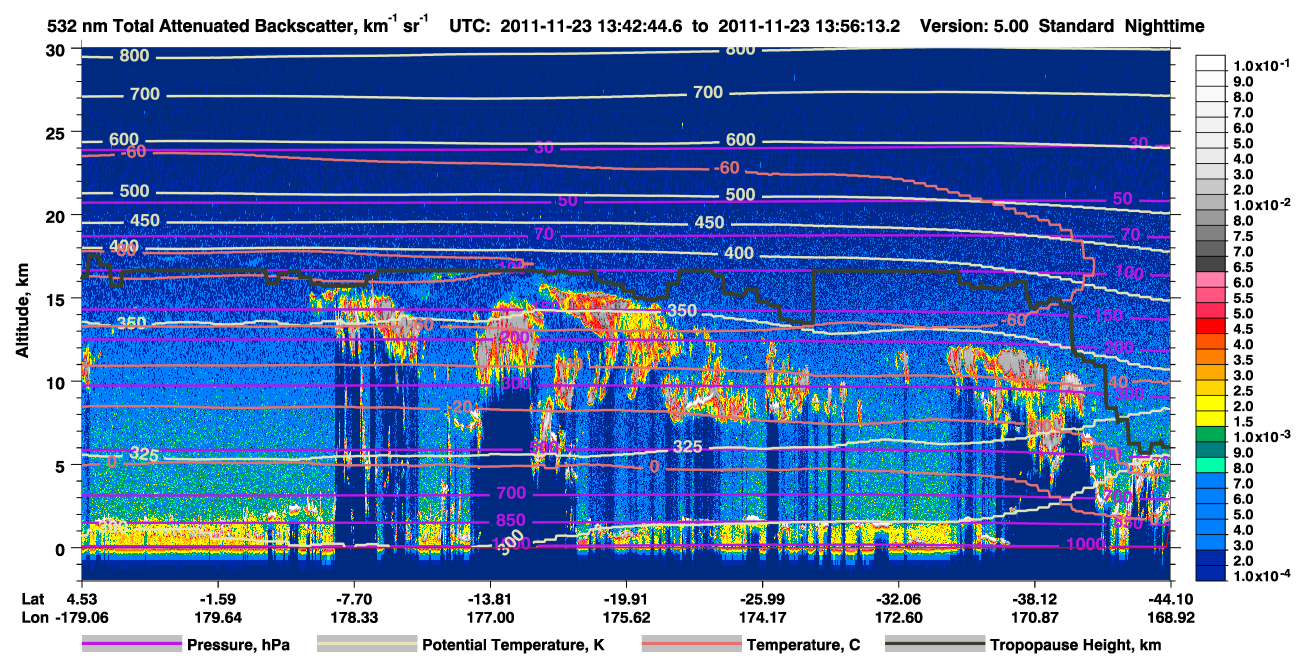Click the latitude value -25.99
This screenshot has height=667, width=1300.
(x=762, y=598)
